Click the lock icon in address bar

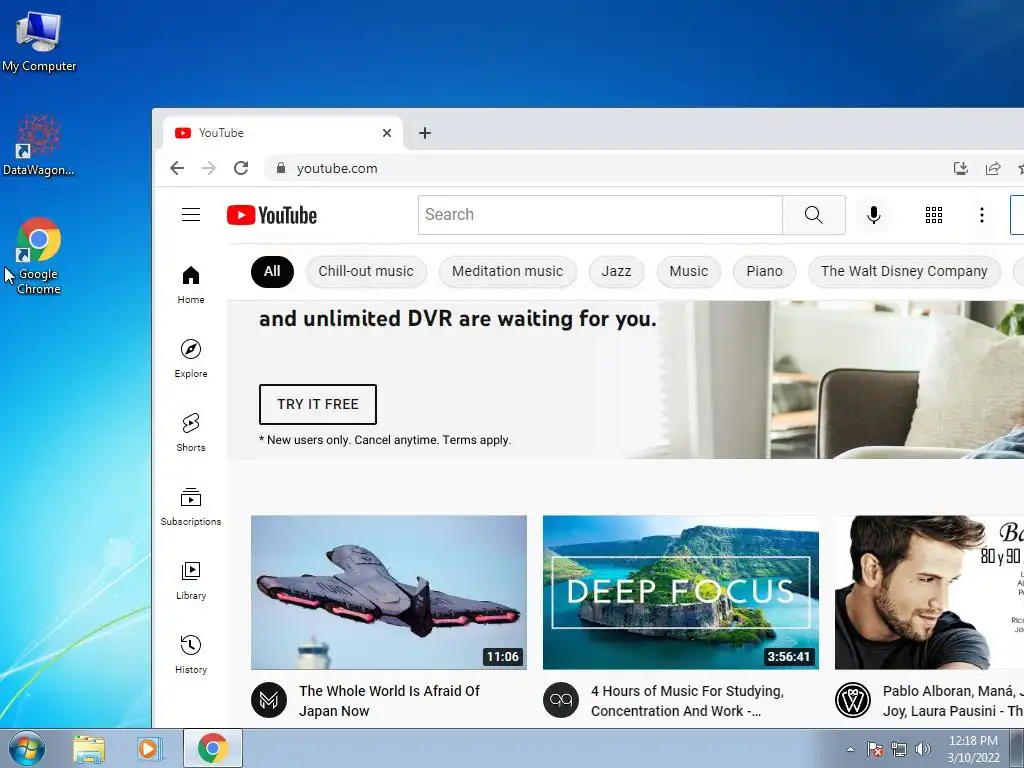click(x=281, y=168)
